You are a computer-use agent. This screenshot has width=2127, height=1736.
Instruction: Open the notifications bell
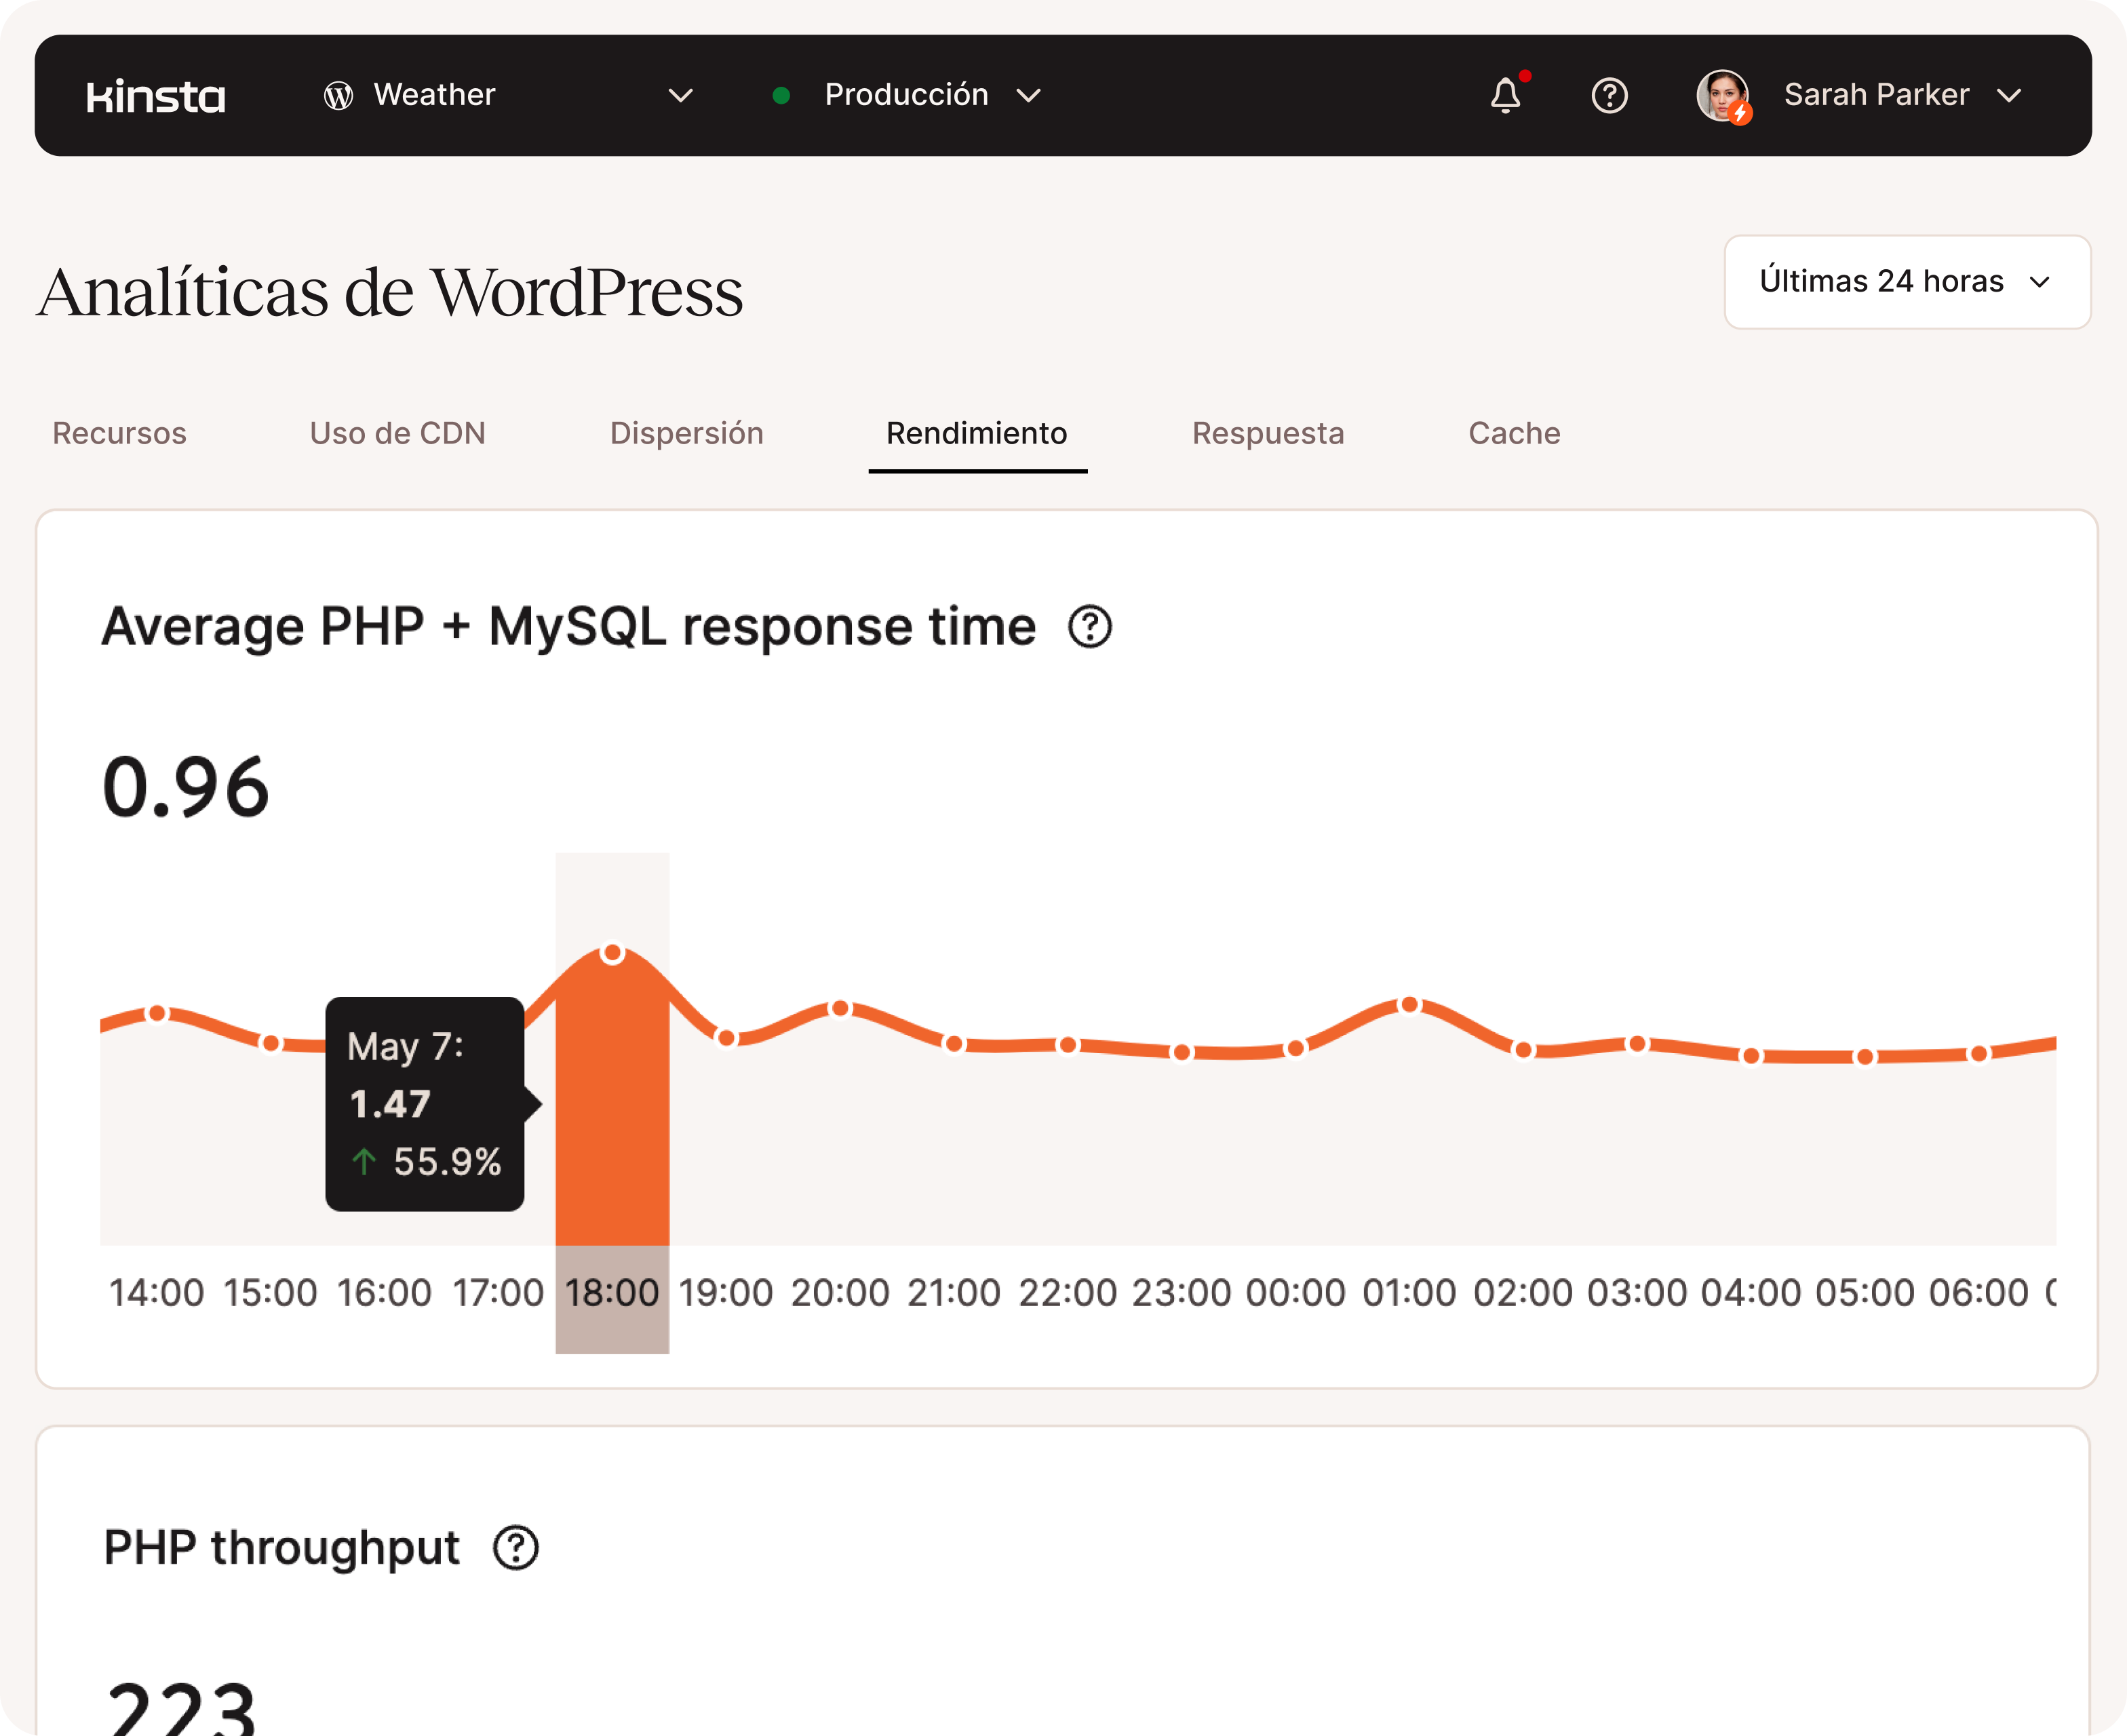tap(1505, 96)
